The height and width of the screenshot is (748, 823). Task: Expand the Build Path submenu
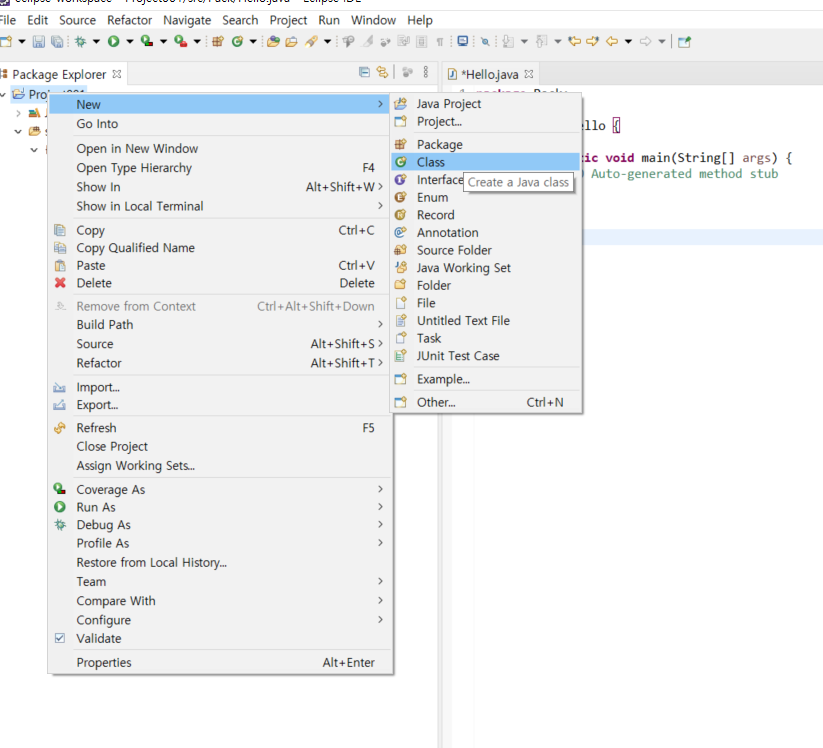[x=220, y=324]
